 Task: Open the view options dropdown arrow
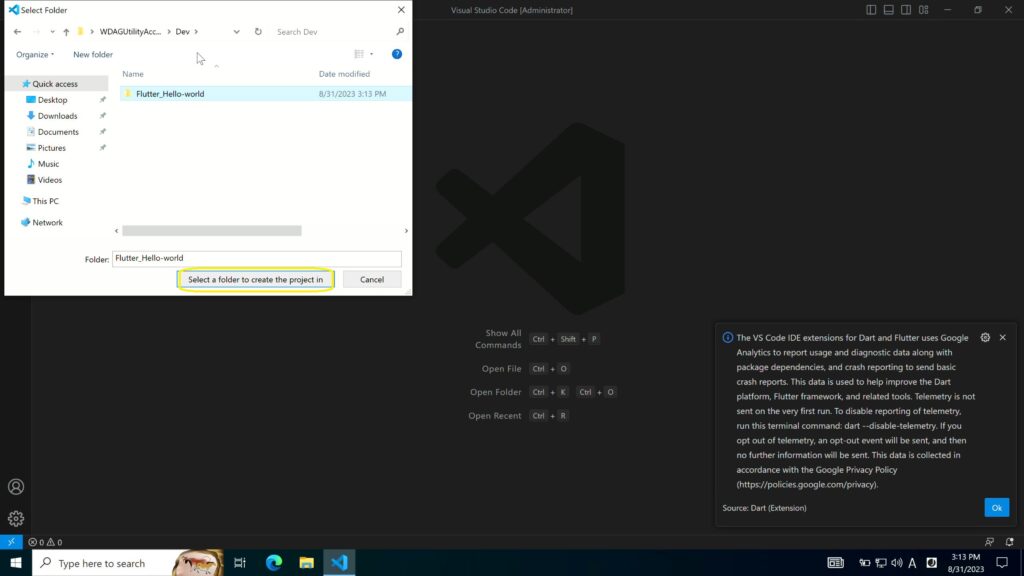[372, 54]
